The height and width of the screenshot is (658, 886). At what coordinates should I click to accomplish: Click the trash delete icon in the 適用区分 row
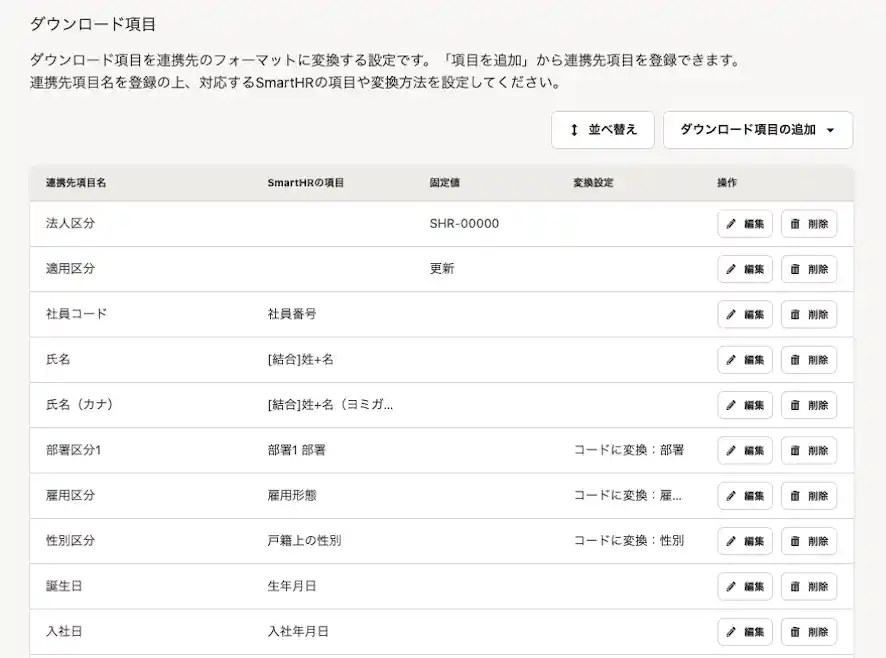pos(793,268)
